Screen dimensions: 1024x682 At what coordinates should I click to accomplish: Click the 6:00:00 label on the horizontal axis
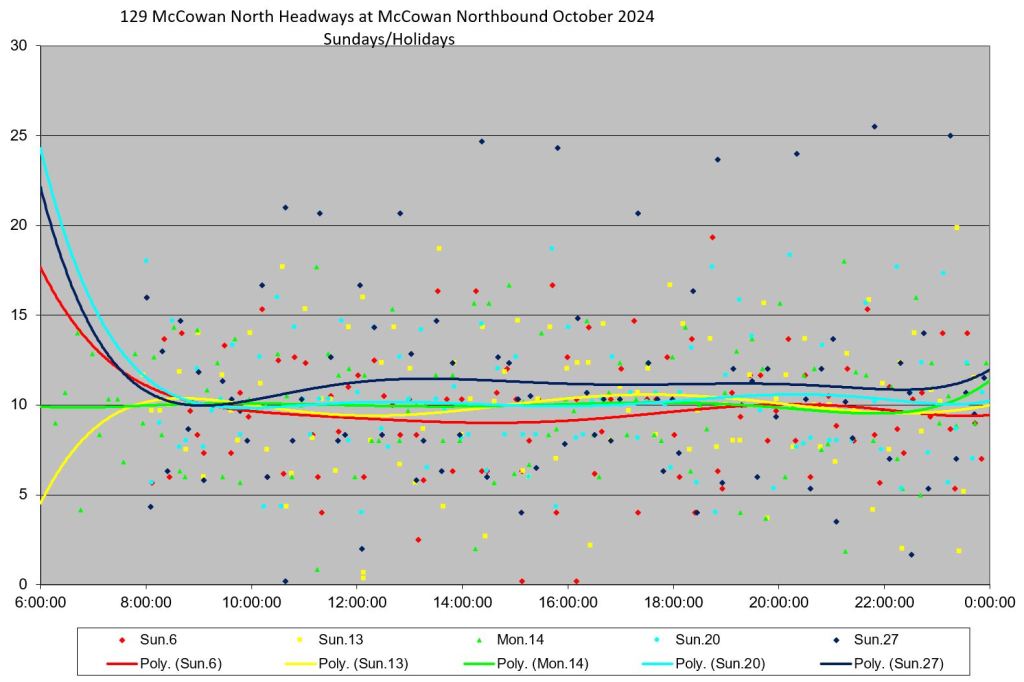(x=41, y=604)
